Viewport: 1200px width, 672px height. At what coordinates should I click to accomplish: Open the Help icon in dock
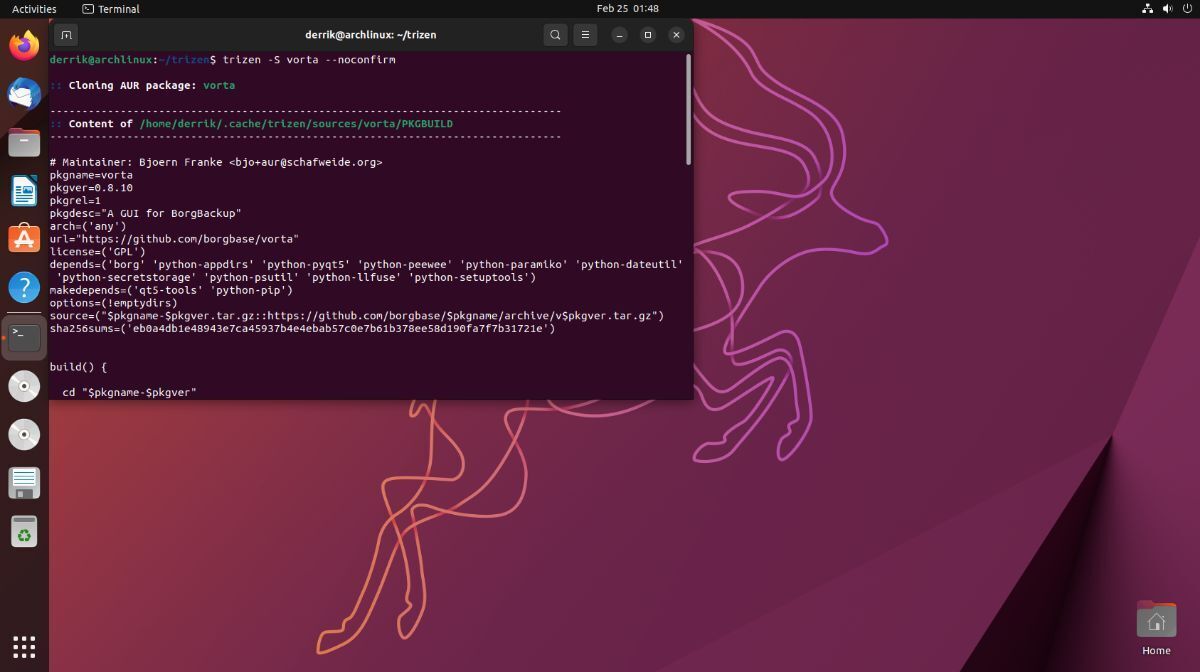tap(24, 288)
